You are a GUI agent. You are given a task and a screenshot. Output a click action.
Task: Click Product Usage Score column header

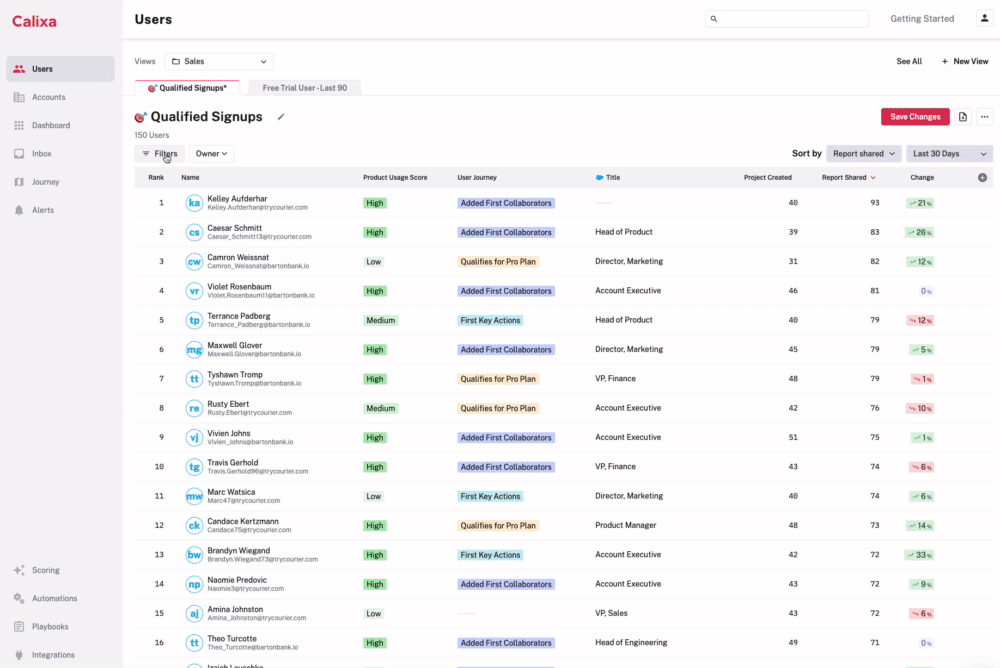pyautogui.click(x=395, y=177)
